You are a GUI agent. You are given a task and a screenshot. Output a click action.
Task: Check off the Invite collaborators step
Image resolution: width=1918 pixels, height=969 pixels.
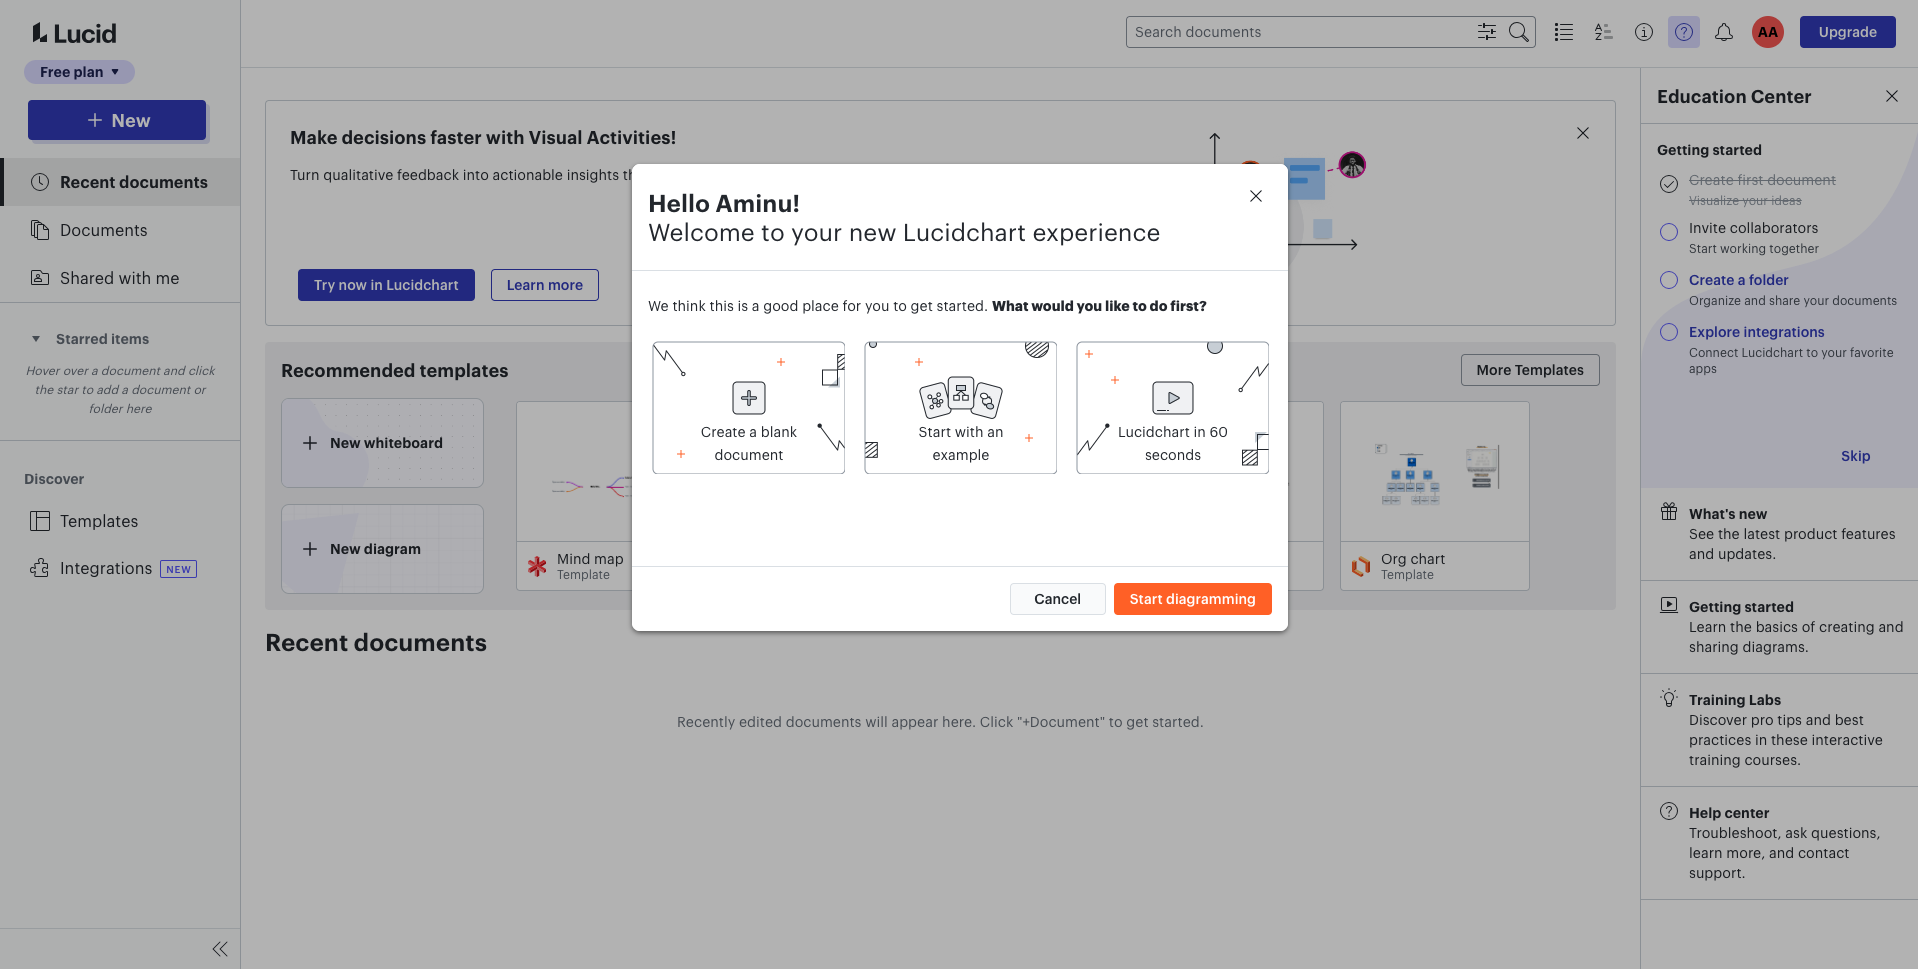coord(1668,232)
